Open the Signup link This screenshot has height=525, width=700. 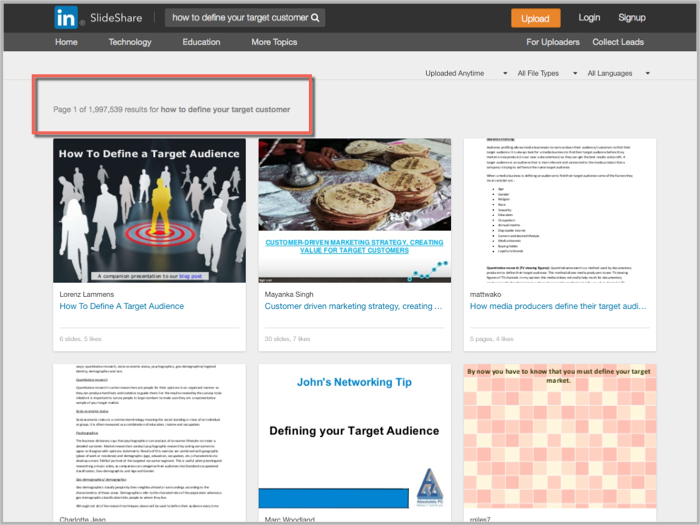tap(632, 17)
